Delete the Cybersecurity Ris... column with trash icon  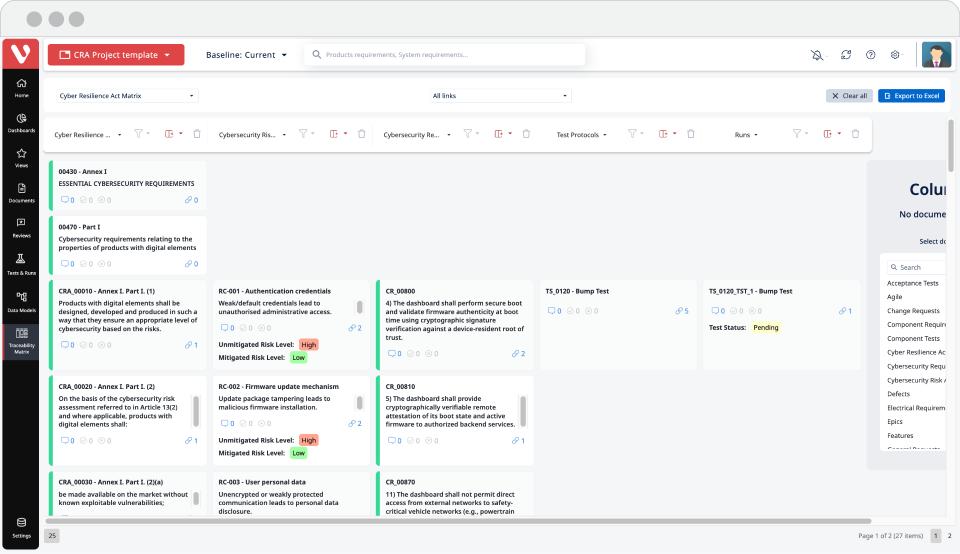coord(362,133)
